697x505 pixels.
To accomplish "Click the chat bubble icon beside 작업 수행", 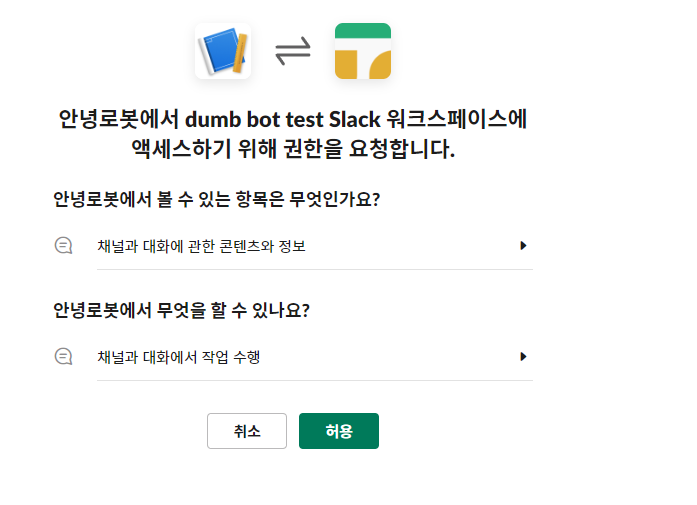I will [x=64, y=357].
